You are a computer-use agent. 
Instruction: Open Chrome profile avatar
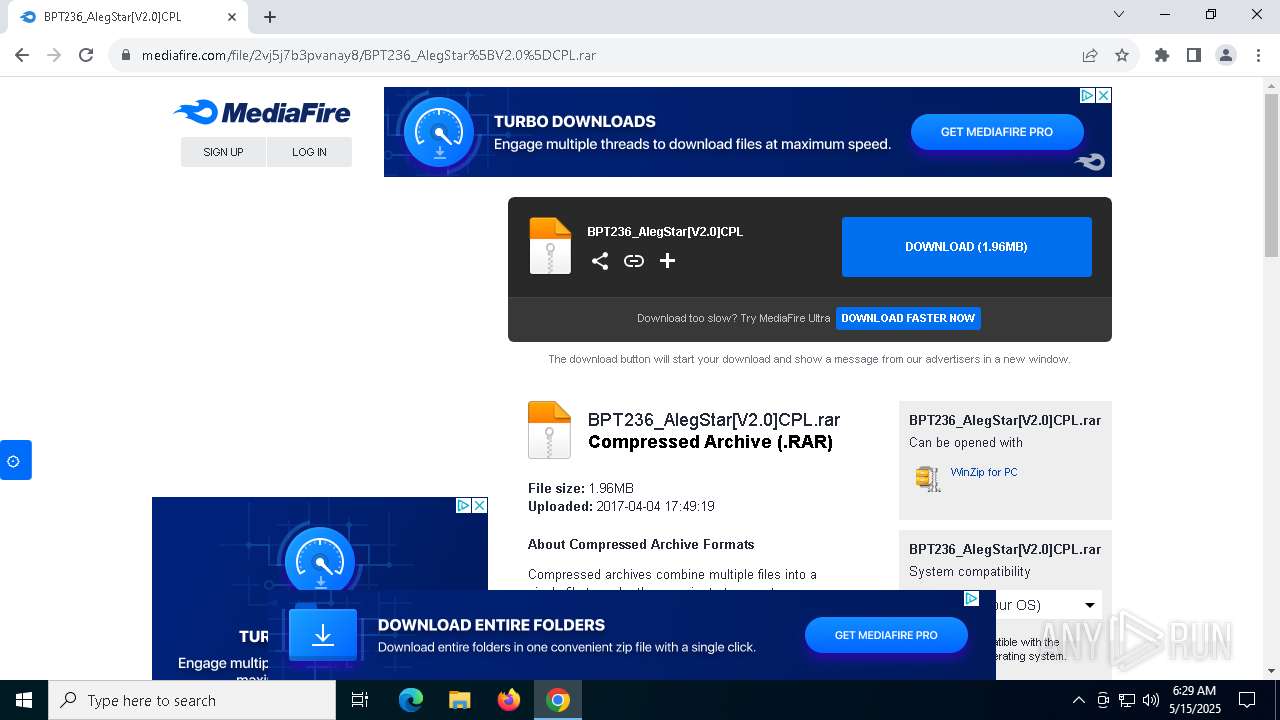pyautogui.click(x=1226, y=55)
